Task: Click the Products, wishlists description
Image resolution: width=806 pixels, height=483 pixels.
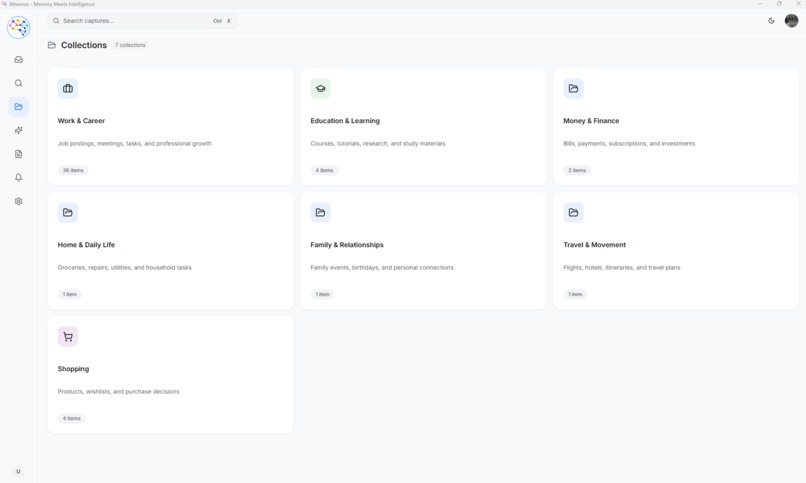Action: (119, 392)
